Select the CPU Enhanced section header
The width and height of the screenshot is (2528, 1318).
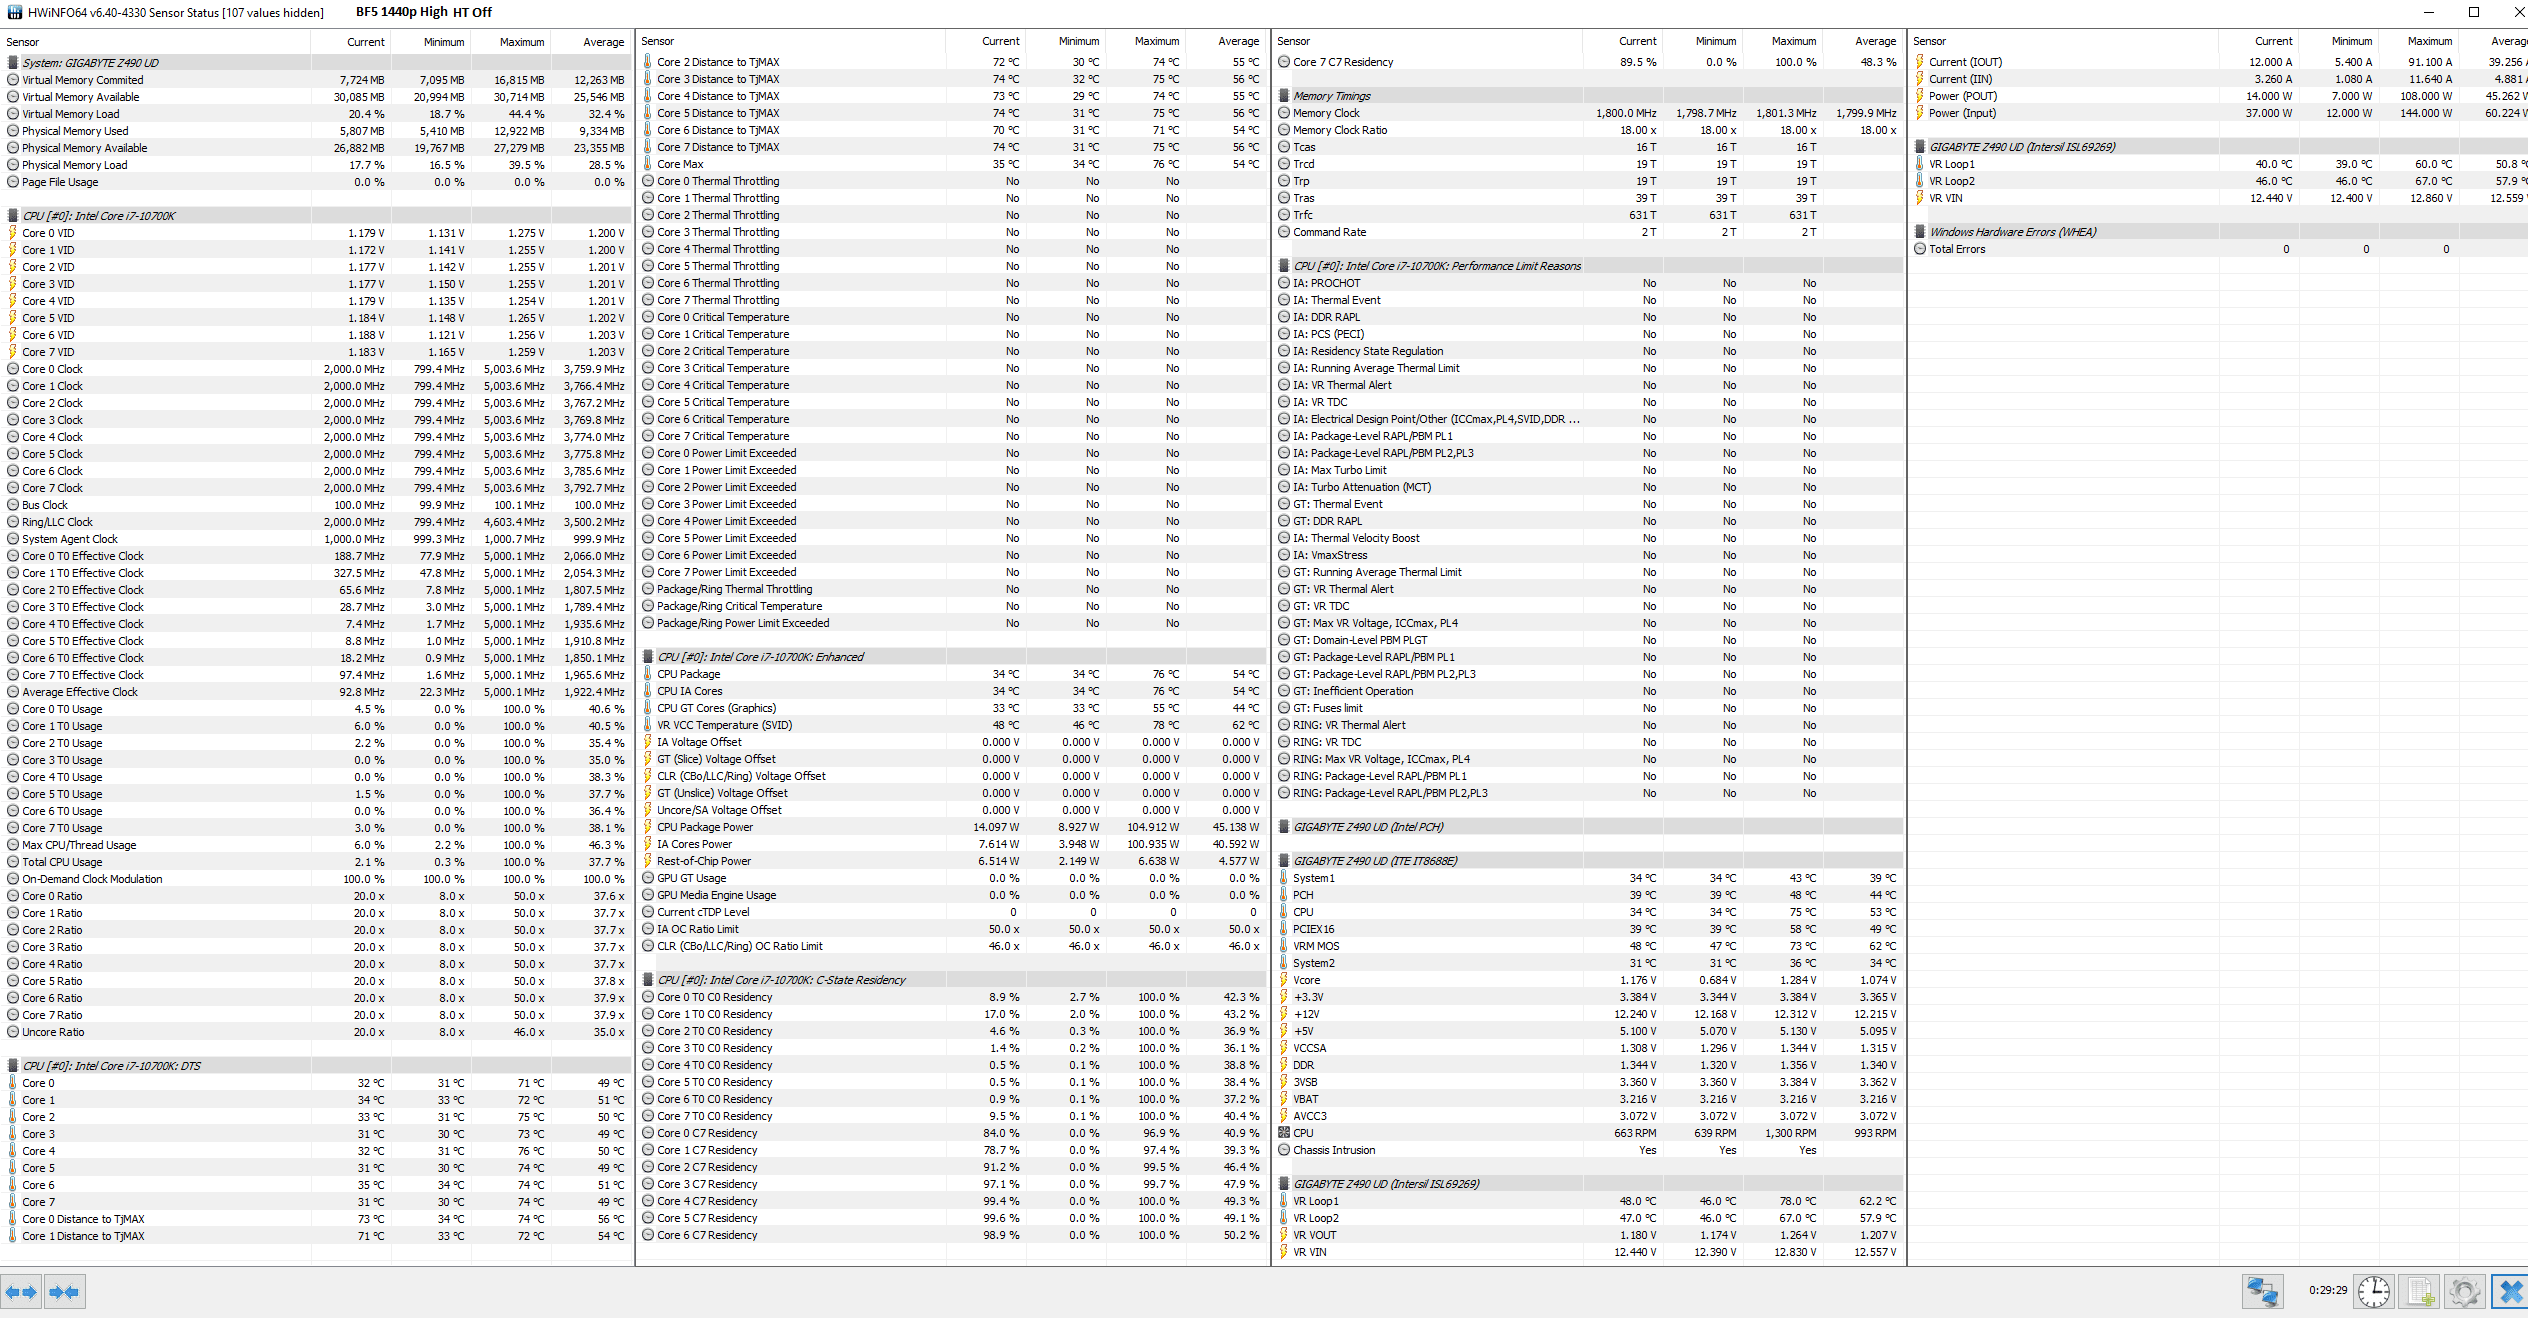952,657
